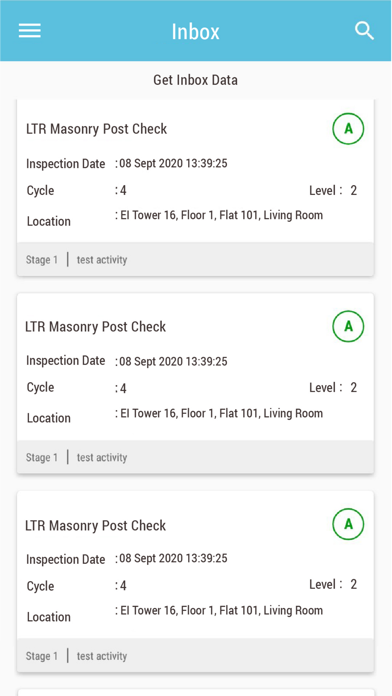Screen dimensions: 392x696
Task: Click the first card's location El Tower 16 text
Action: [x=219, y=216]
